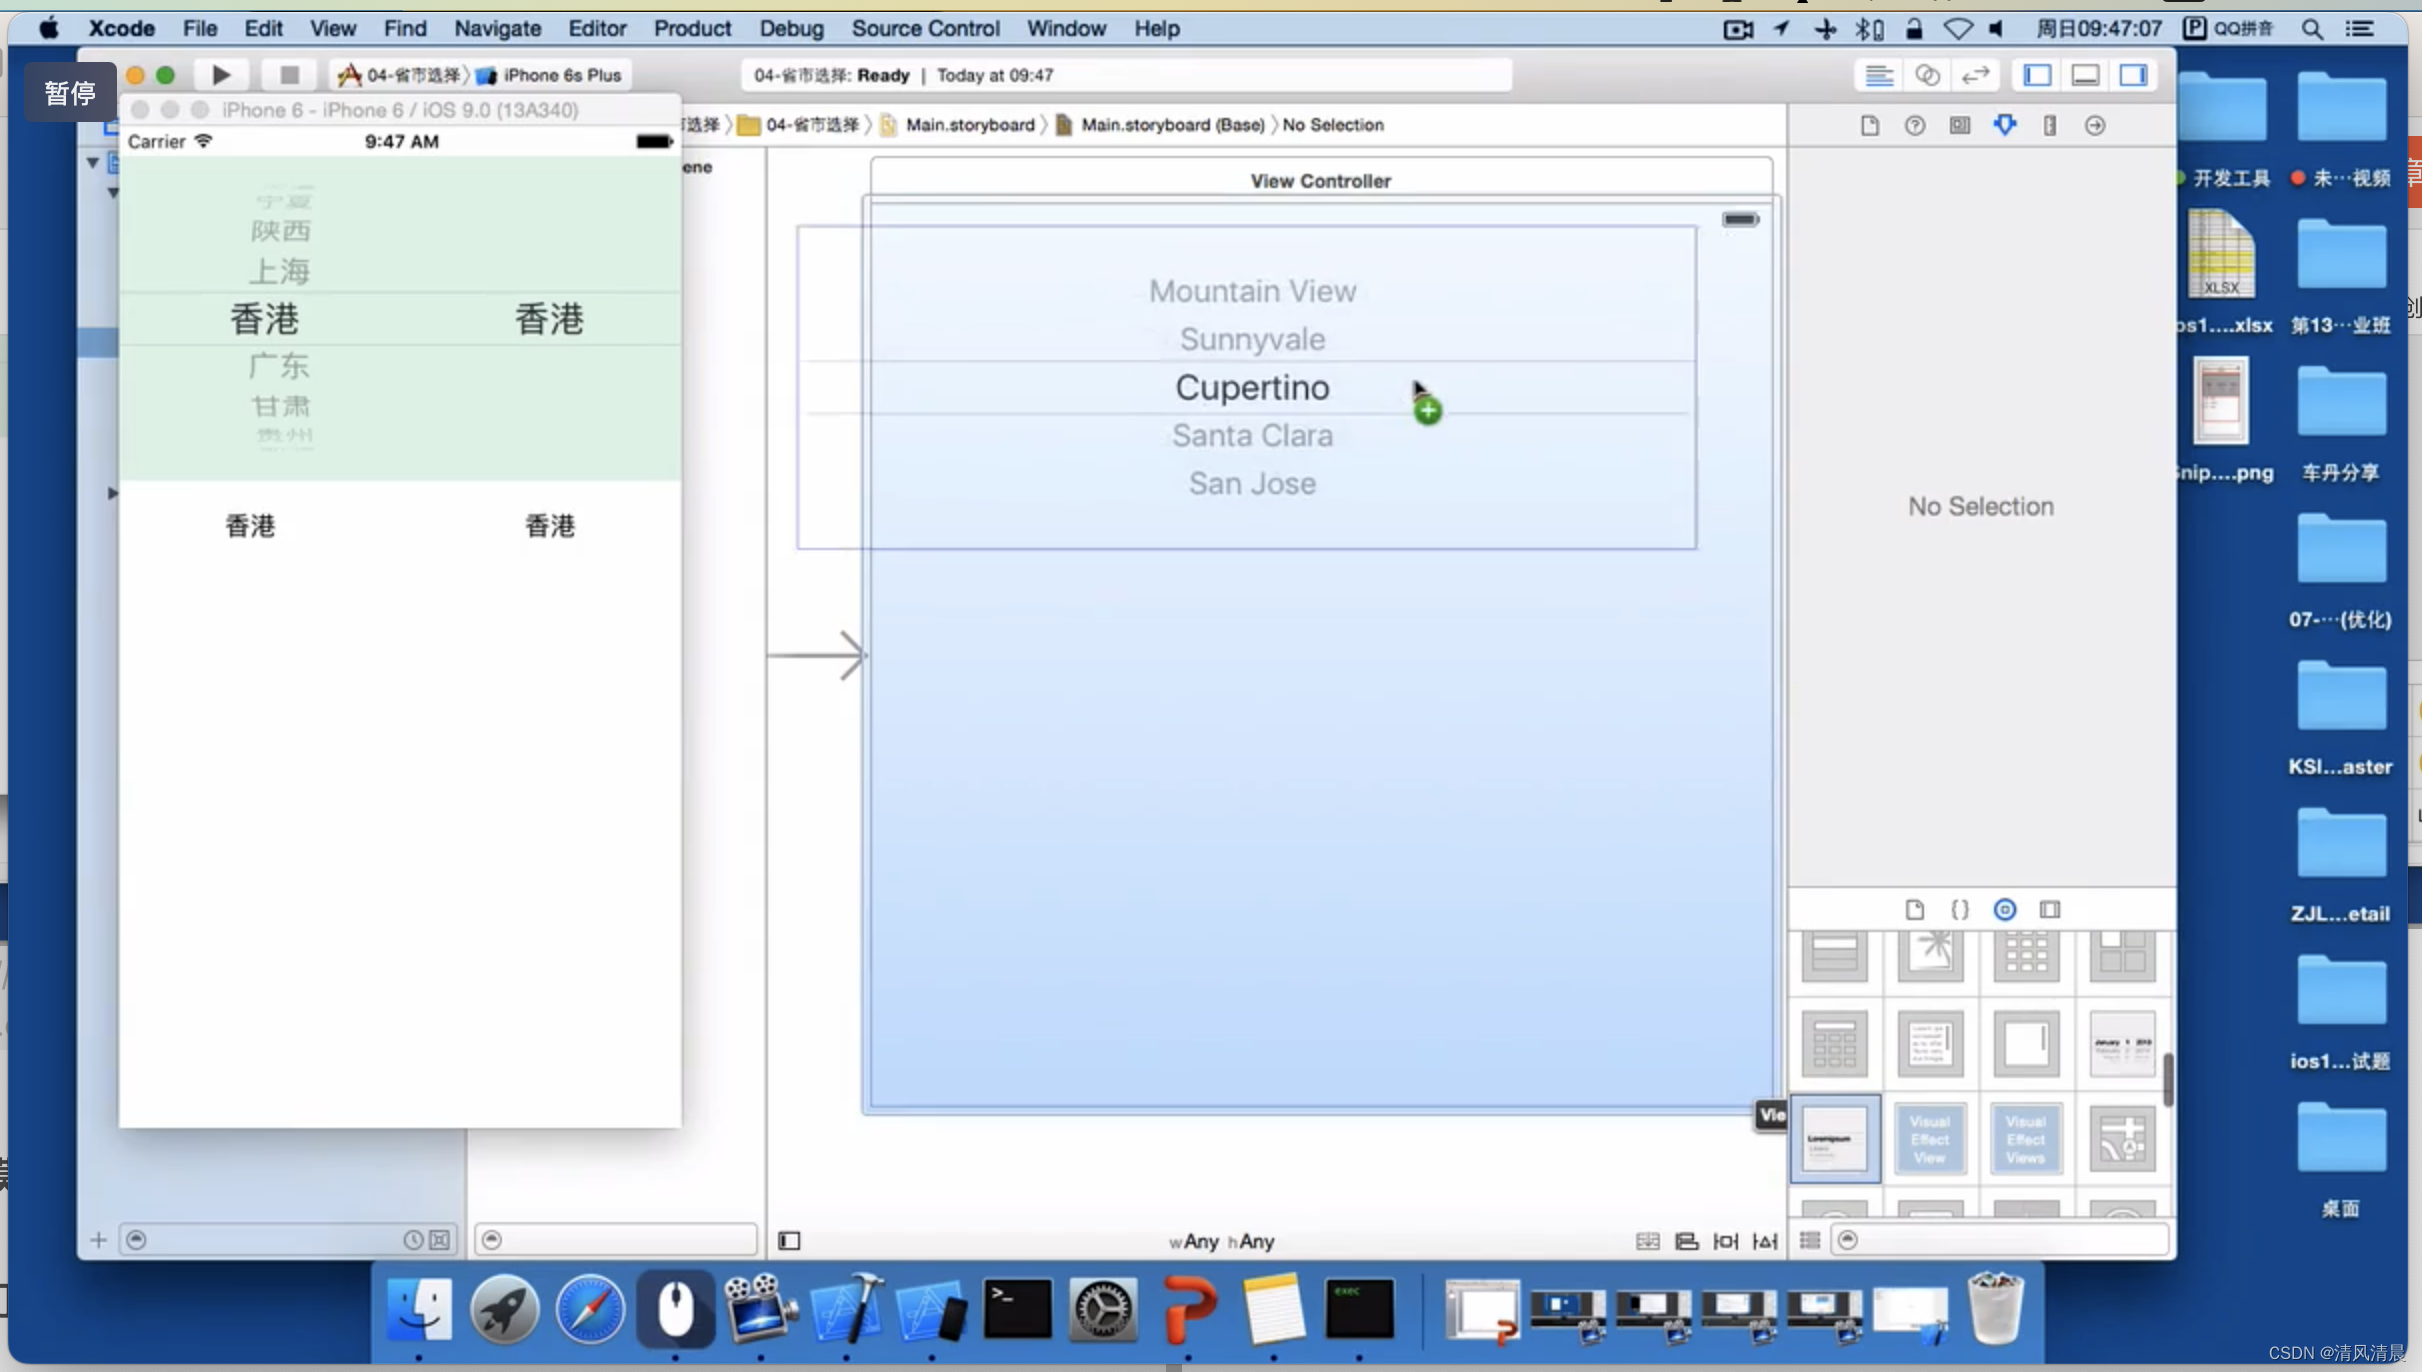Open the Navigate menu
The width and height of the screenshot is (2422, 1372).
497,28
